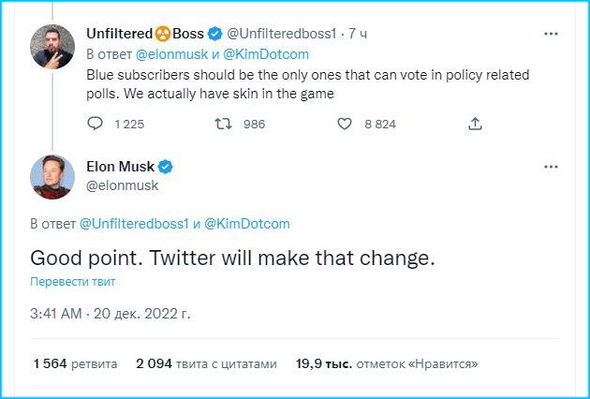
Task: Open @KimDotcom mention in Musk's reply
Action: [247, 224]
